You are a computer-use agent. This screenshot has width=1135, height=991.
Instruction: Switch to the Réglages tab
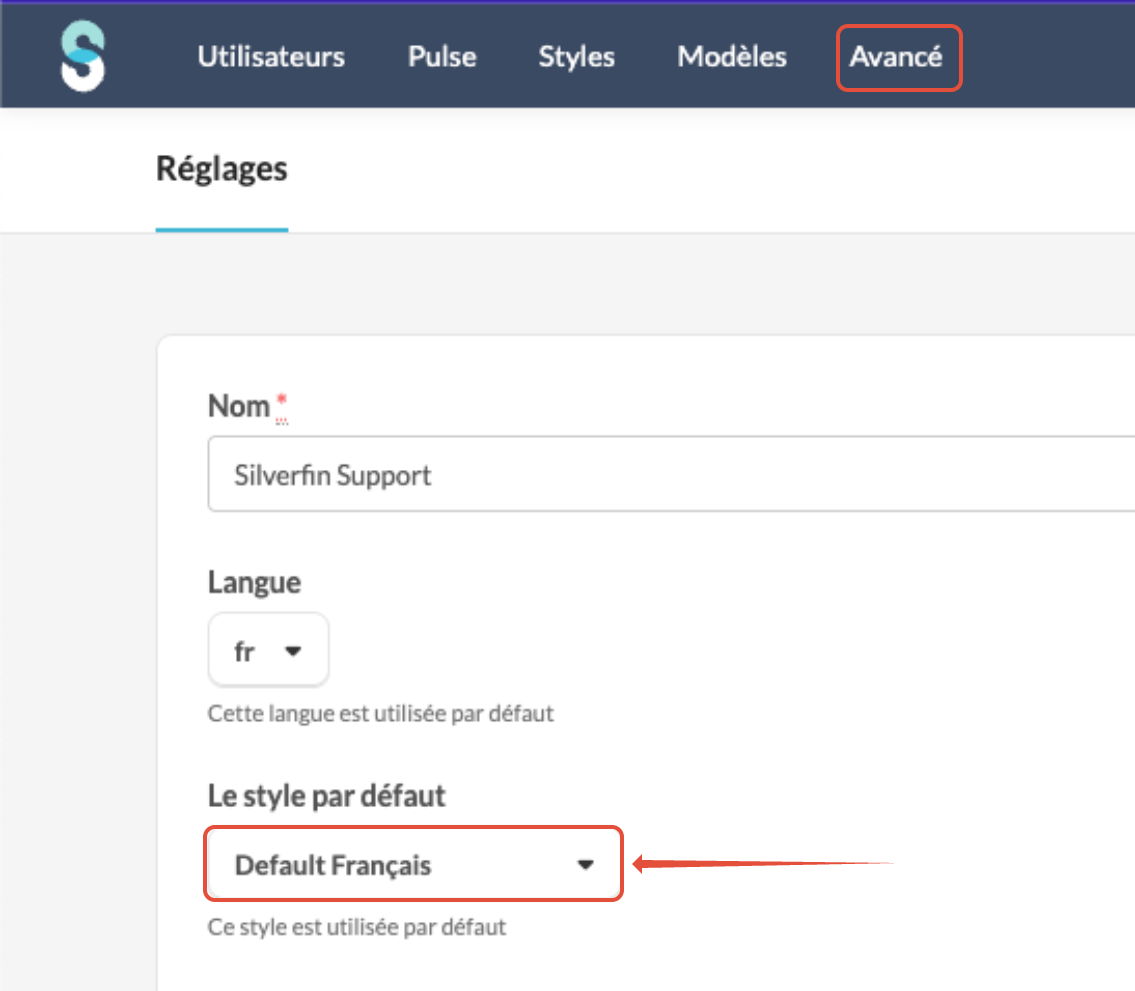tap(222, 170)
